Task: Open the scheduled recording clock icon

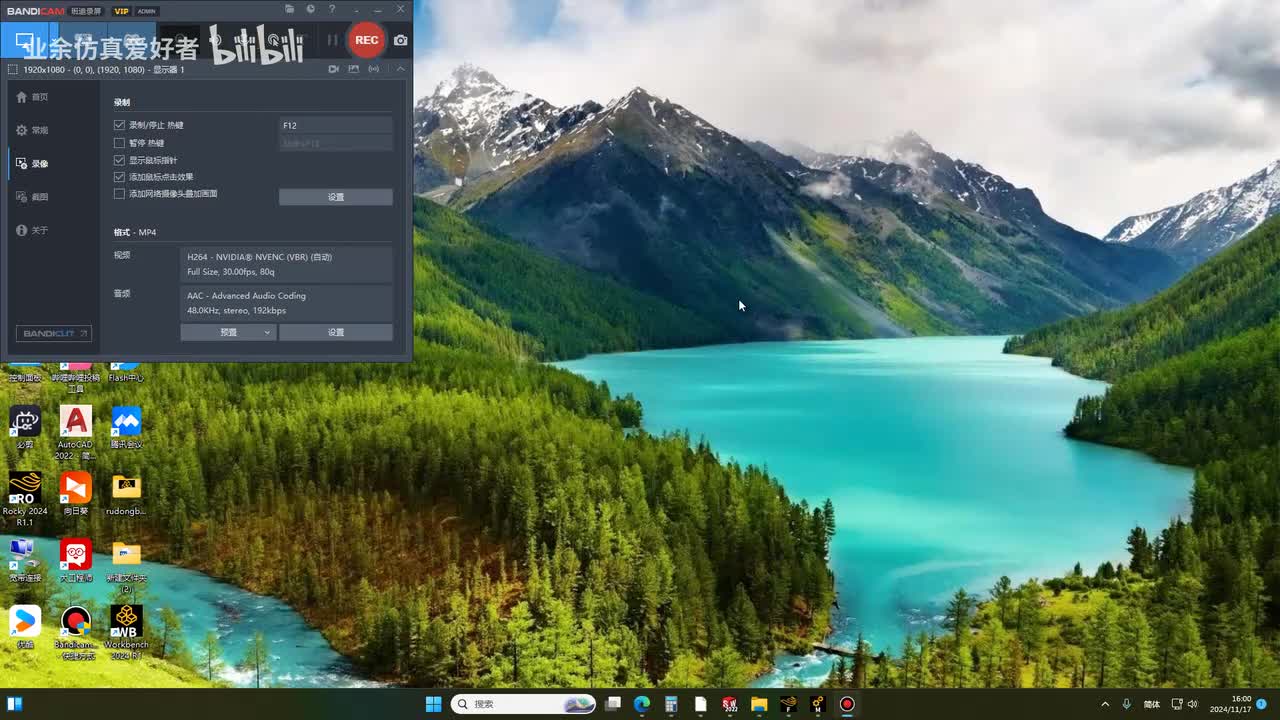Action: [x=311, y=9]
